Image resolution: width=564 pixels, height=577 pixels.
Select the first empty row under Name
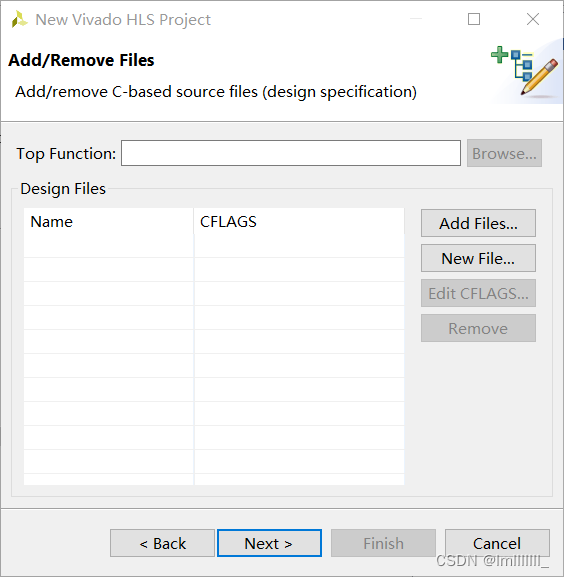point(109,246)
